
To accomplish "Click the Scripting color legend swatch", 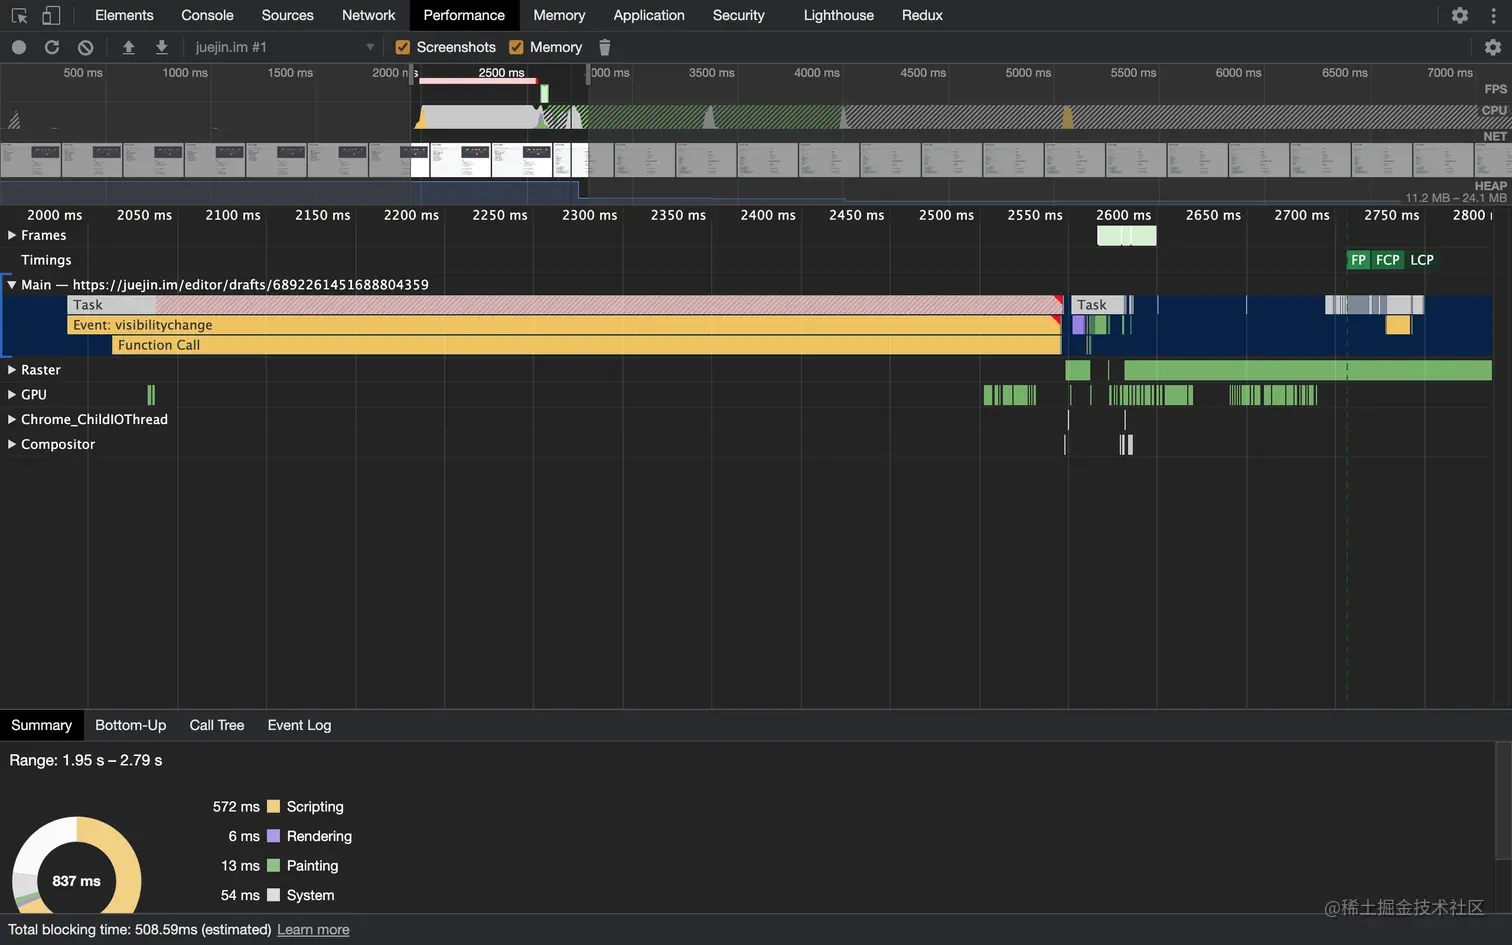I will (273, 807).
